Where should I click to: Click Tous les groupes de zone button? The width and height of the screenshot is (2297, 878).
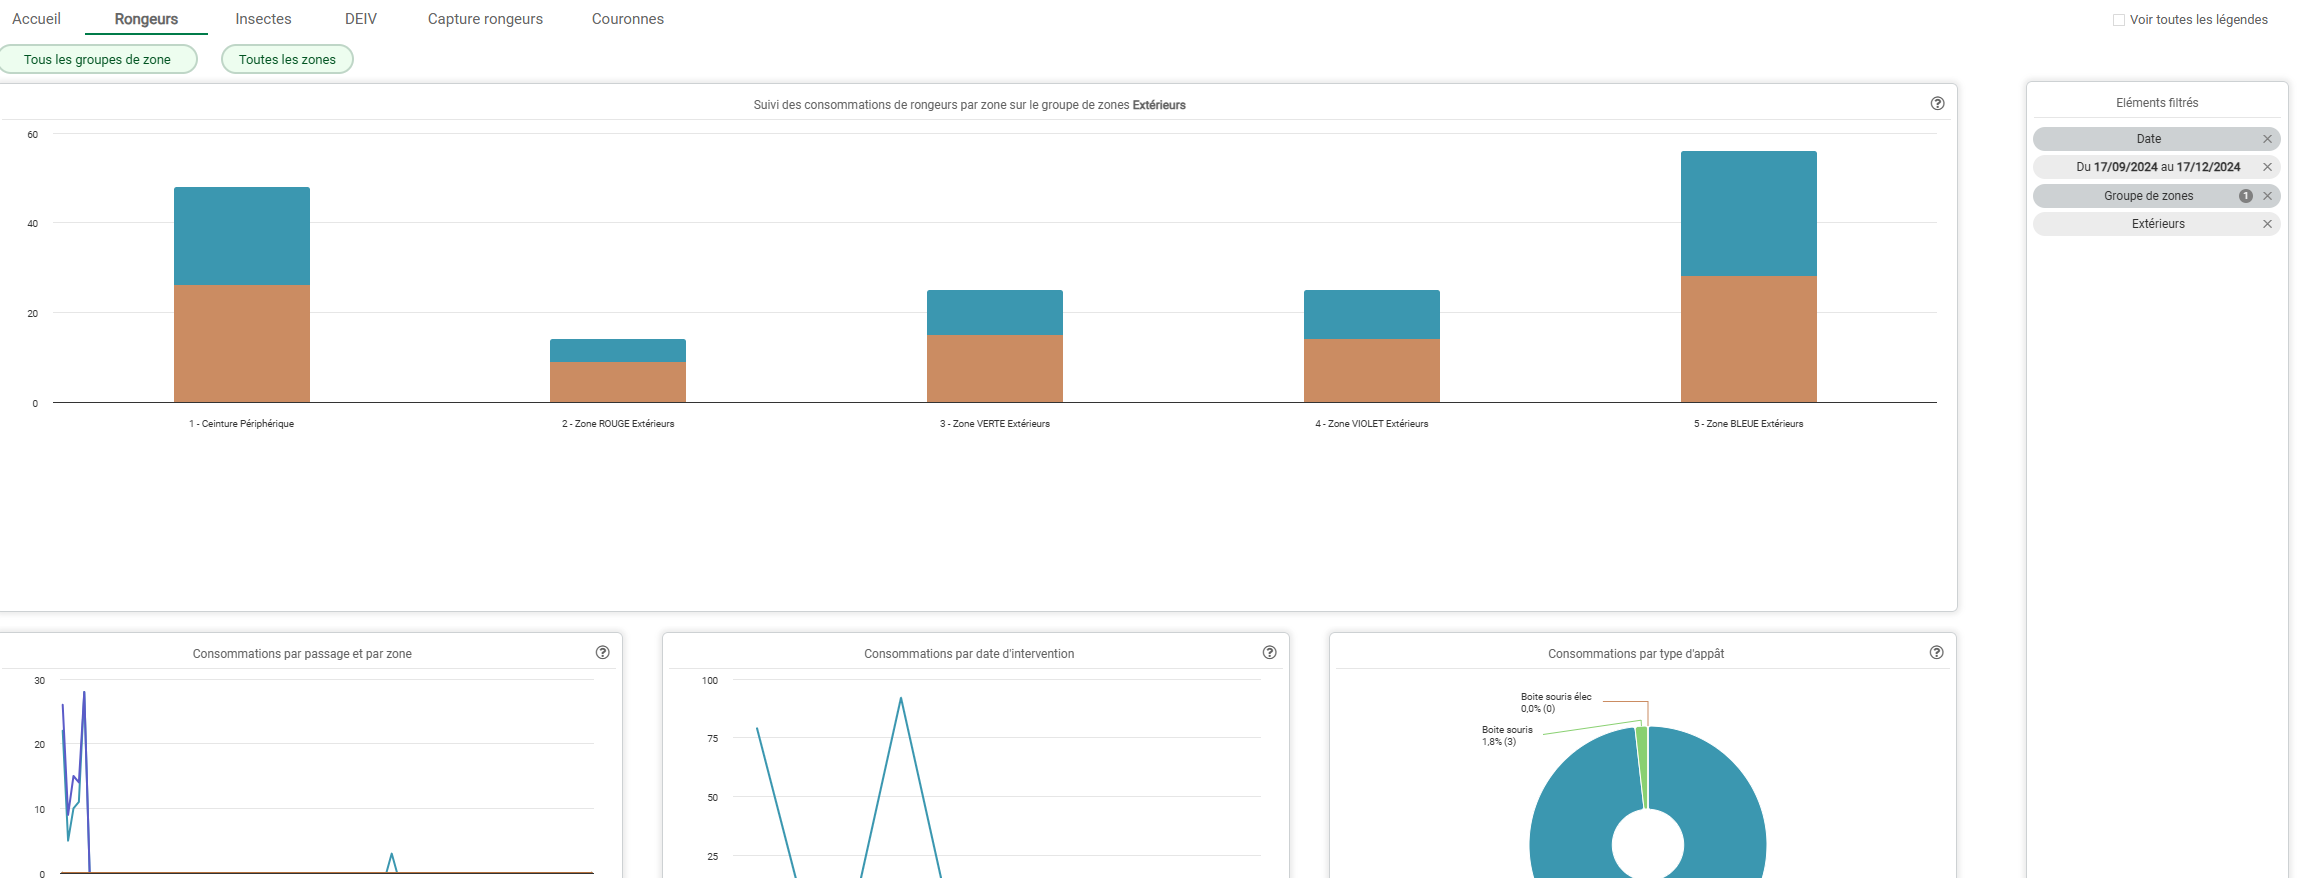pyautogui.click(x=97, y=59)
